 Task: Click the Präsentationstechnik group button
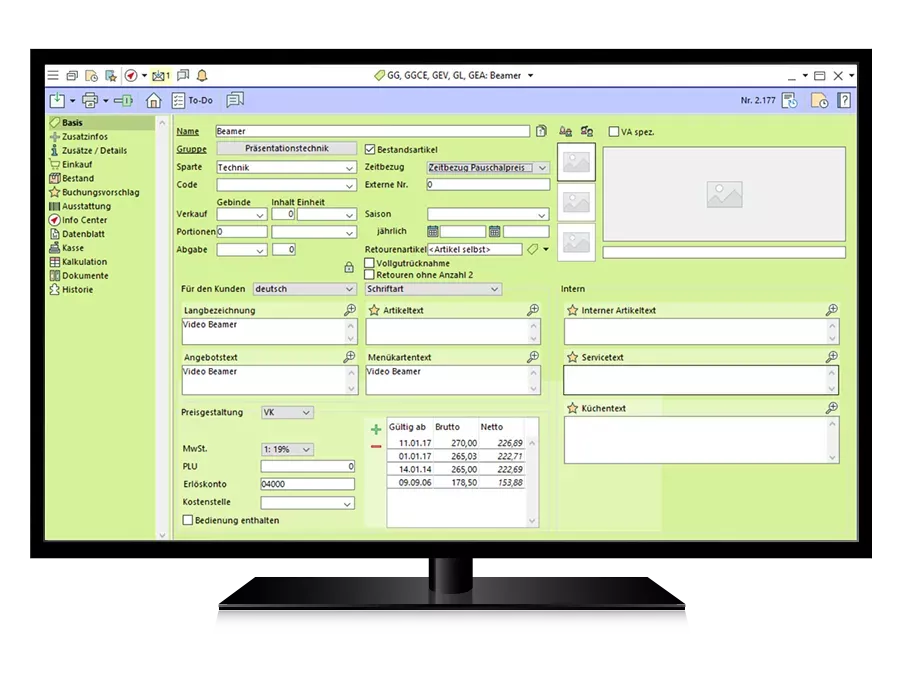(x=286, y=149)
